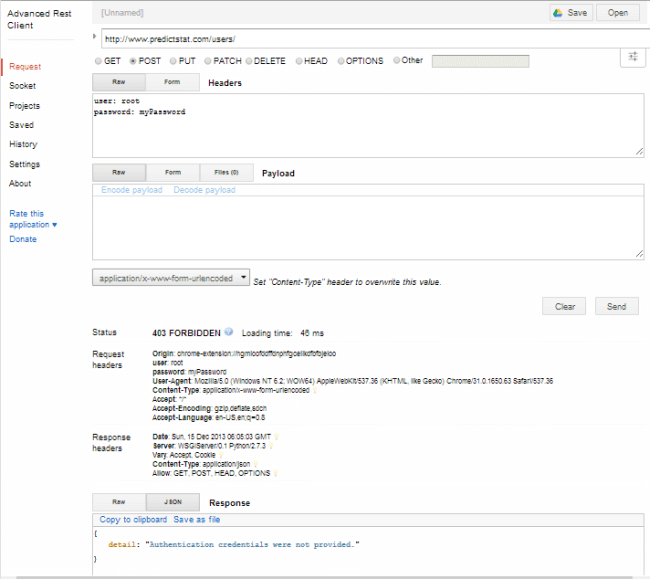Select the GET method radio button
The height and width of the screenshot is (579, 650).
coord(98,61)
